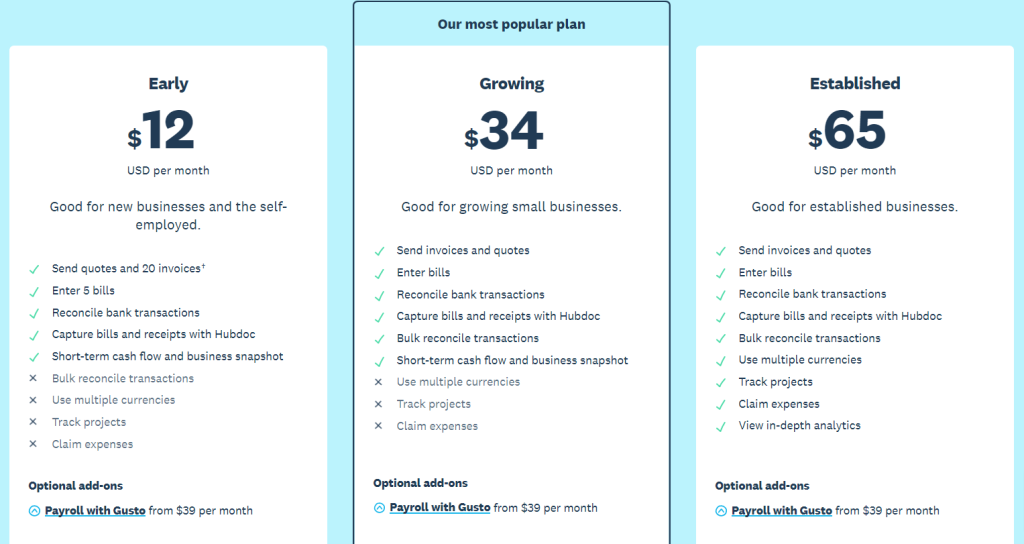
Task: Expand Payroll with Gusto chevron in Early plan
Action: [35, 511]
